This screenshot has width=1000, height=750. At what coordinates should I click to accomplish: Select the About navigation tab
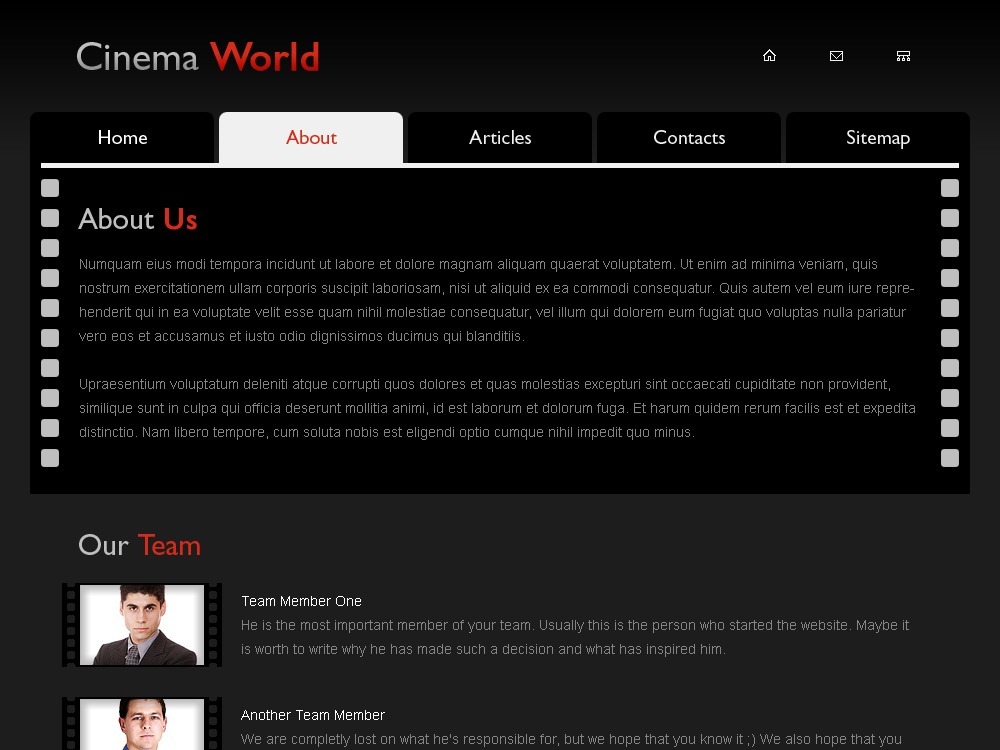[311, 137]
